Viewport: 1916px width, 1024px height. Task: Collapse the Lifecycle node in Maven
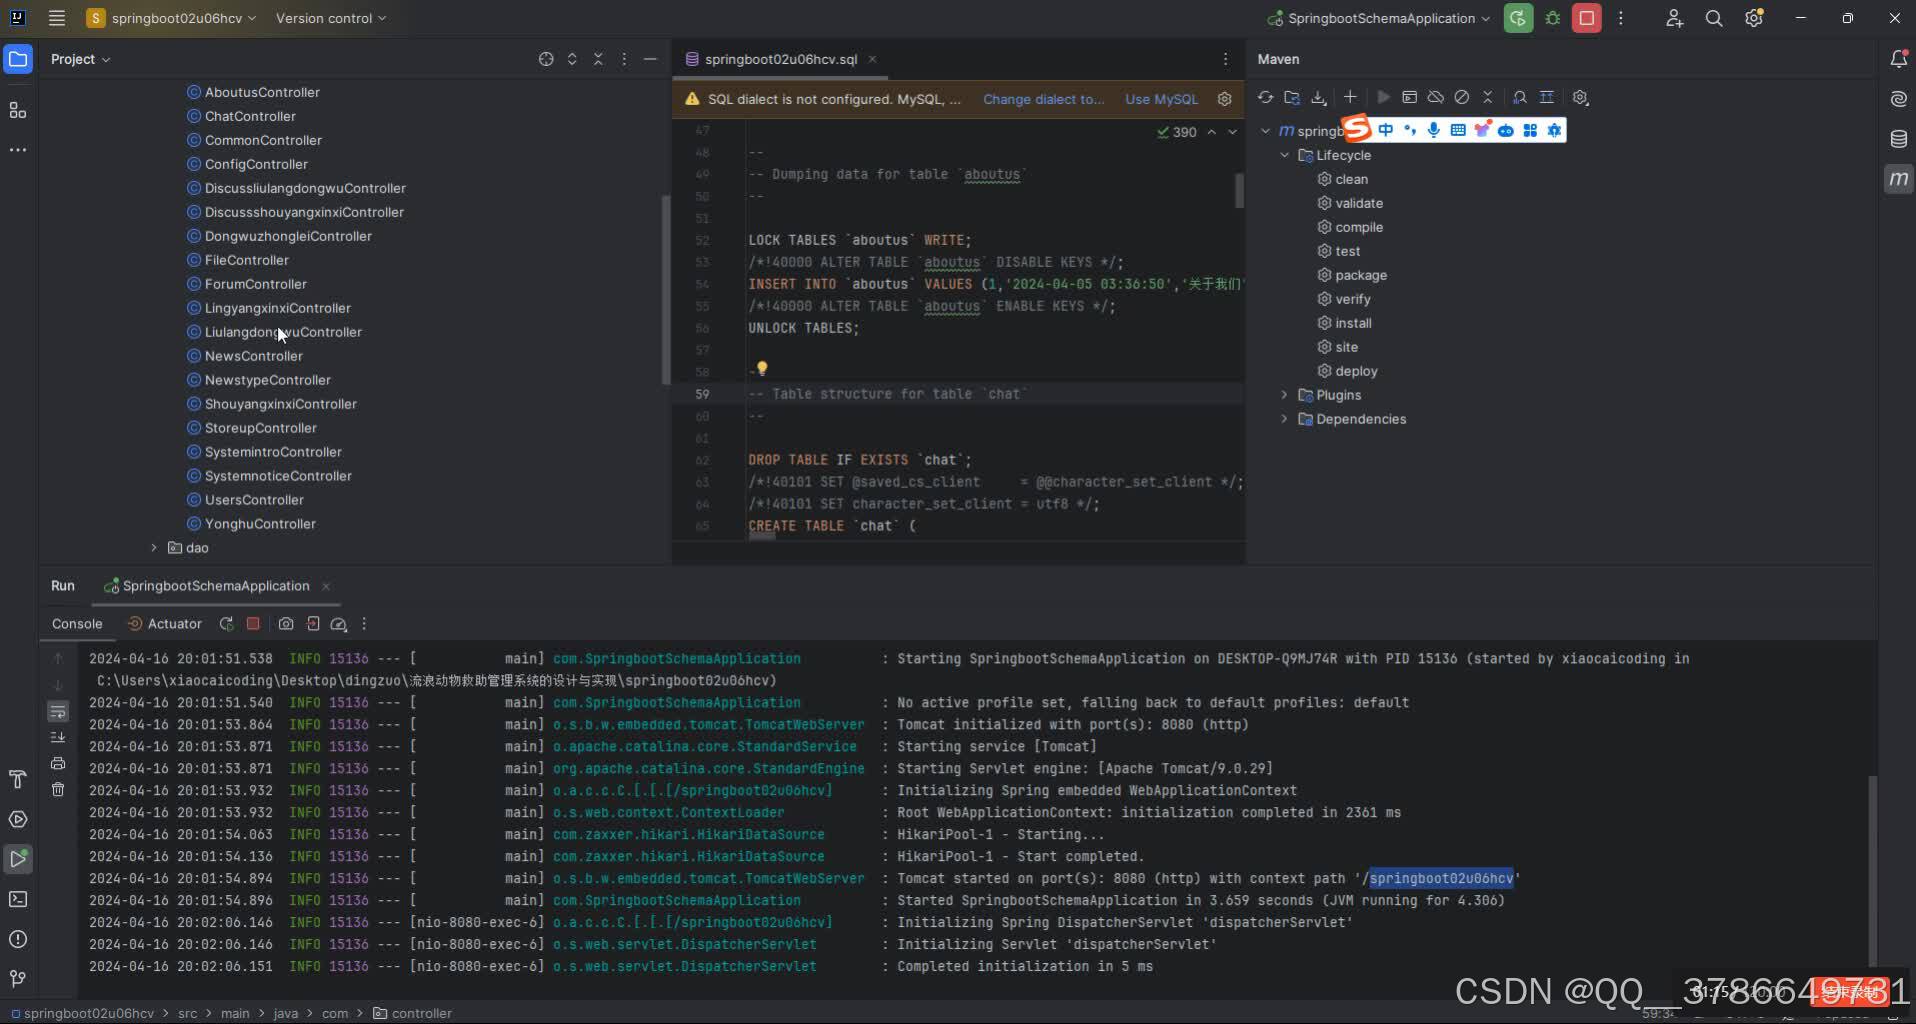pyautogui.click(x=1285, y=155)
